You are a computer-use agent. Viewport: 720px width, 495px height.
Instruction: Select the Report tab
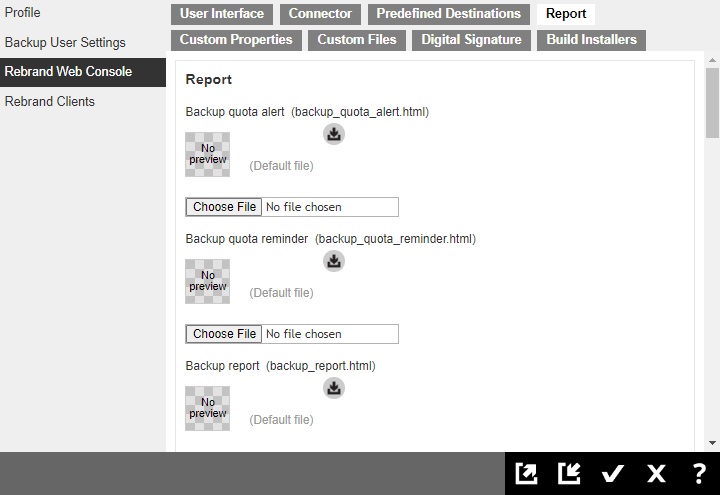coord(566,14)
